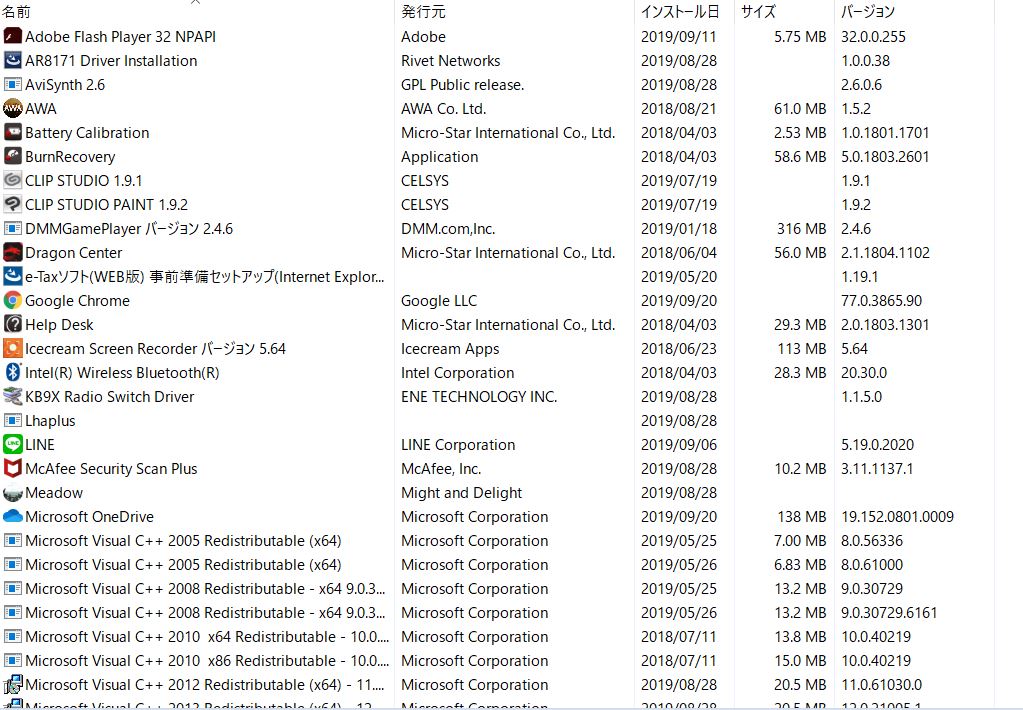Sort by the 名前 column header

(x=17, y=13)
